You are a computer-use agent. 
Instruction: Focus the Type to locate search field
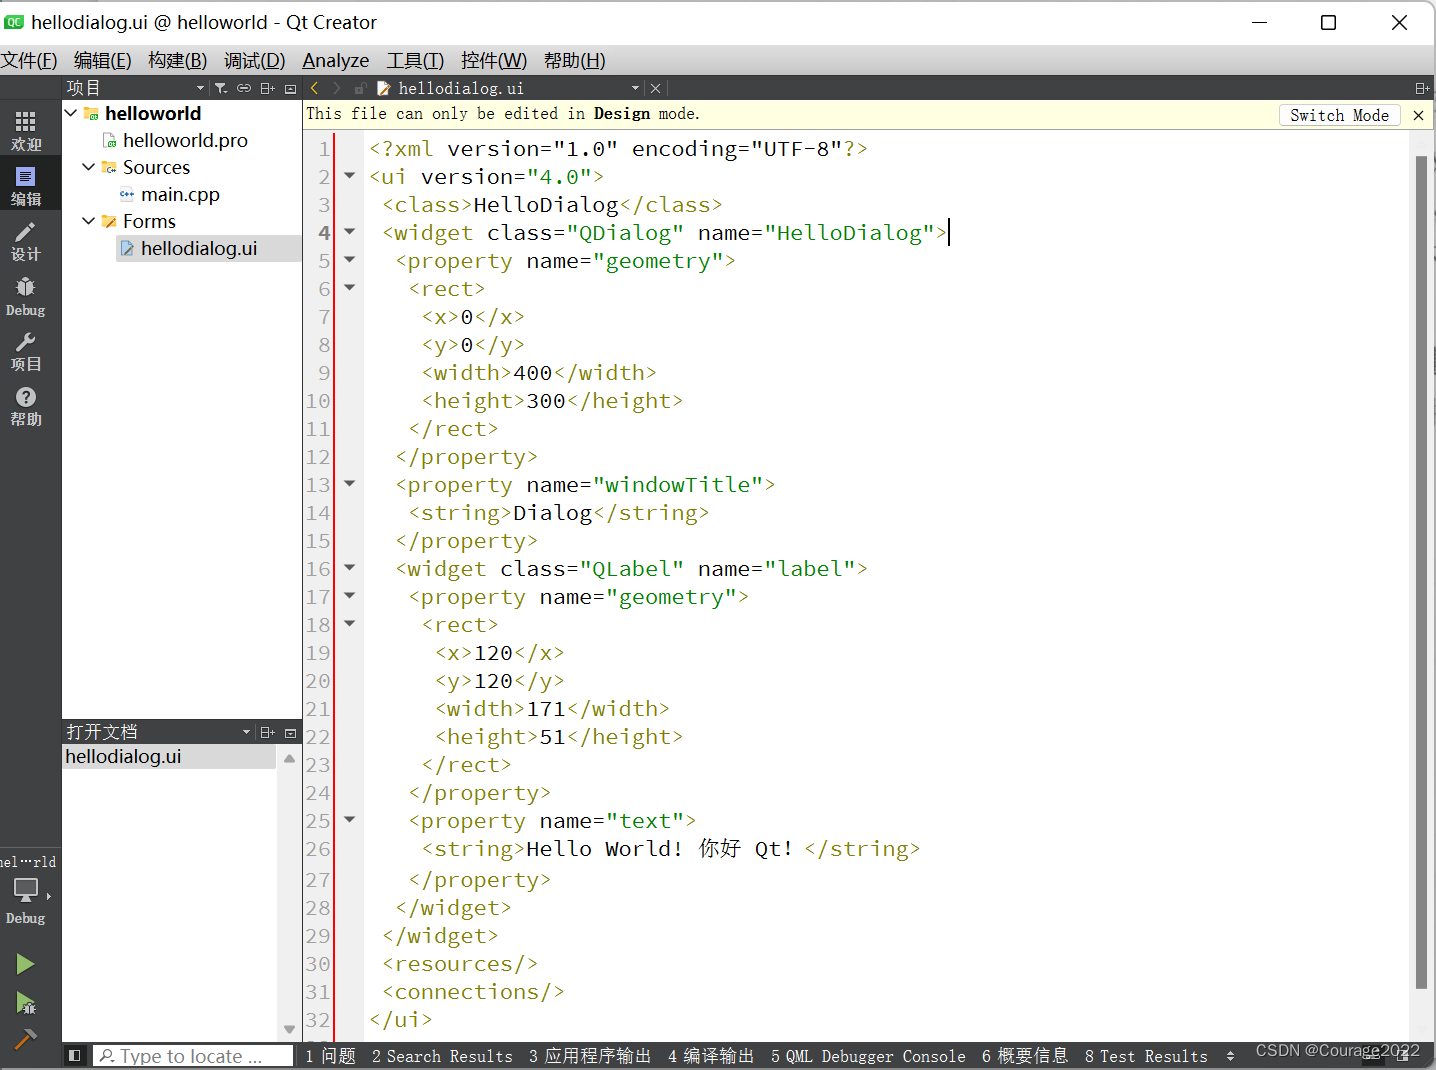(x=194, y=1056)
